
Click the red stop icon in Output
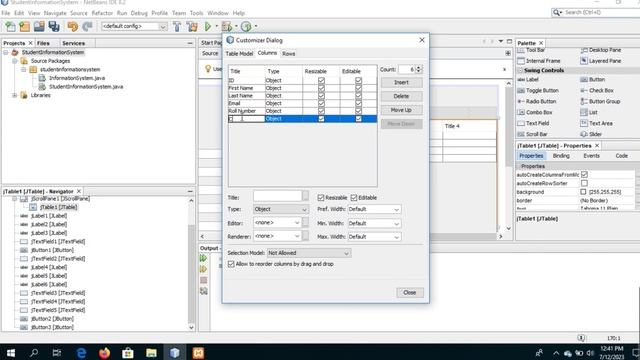coord(203,280)
